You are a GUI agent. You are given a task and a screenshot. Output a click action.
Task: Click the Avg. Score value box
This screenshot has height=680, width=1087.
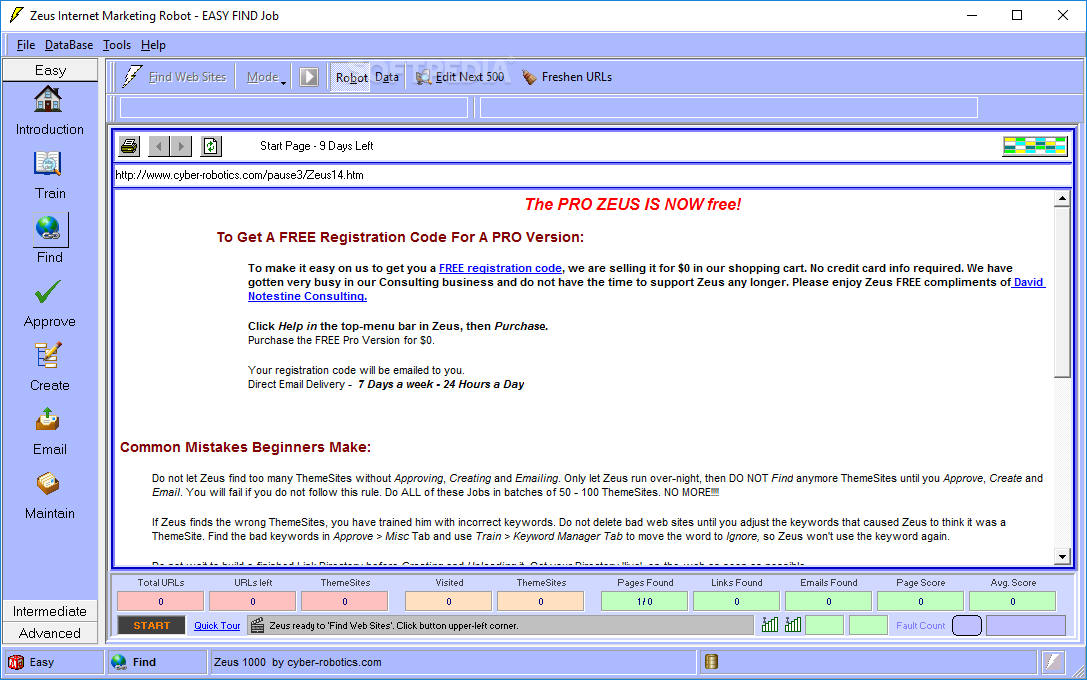pos(1013,601)
